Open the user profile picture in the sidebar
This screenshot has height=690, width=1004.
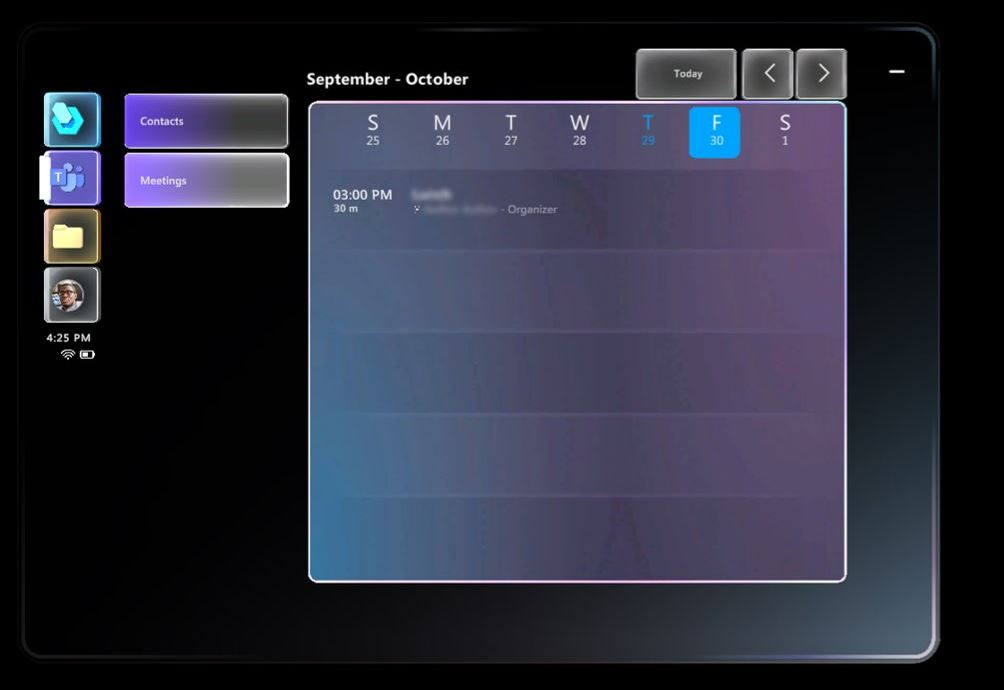(71, 295)
